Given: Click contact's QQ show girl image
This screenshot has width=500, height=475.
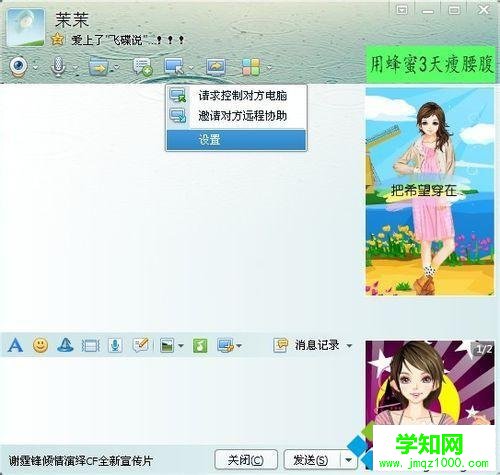Looking at the screenshot, I should 430,192.
